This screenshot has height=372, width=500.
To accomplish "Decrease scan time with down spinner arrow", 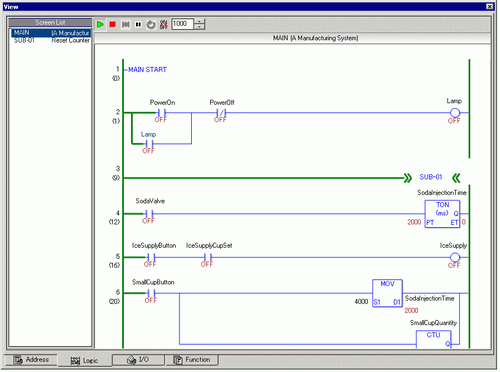I will pyautogui.click(x=199, y=27).
